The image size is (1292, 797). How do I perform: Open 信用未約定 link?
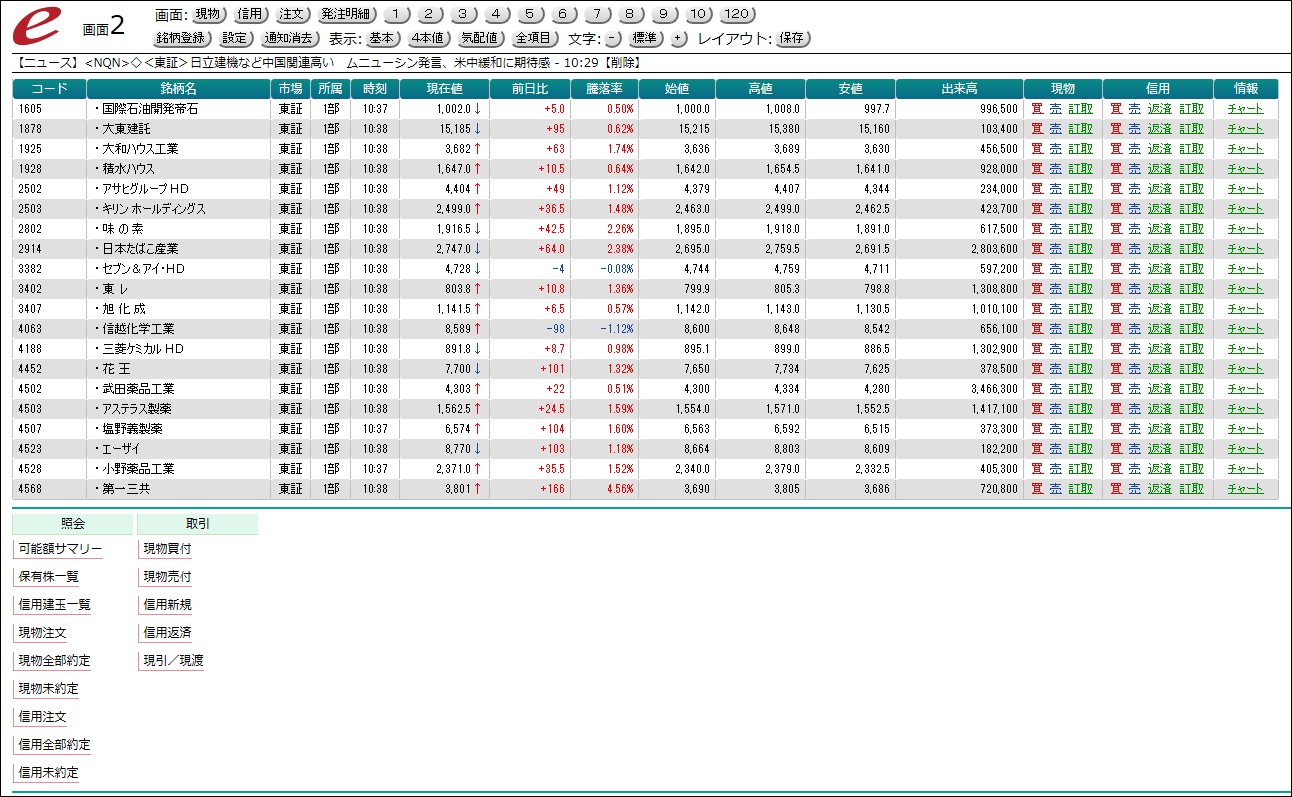(48, 773)
